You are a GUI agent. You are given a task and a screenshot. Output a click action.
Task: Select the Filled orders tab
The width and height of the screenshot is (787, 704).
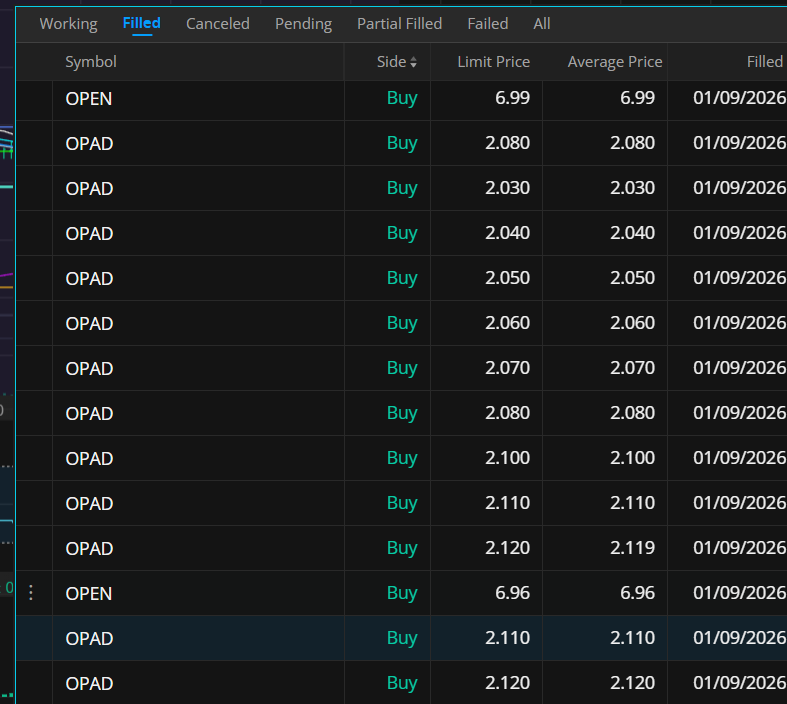tap(142, 23)
